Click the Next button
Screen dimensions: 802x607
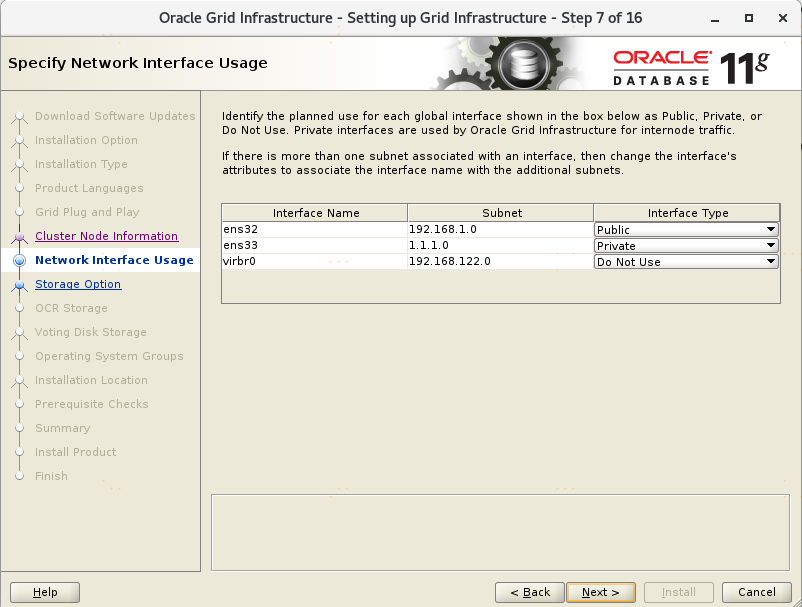pyautogui.click(x=600, y=592)
